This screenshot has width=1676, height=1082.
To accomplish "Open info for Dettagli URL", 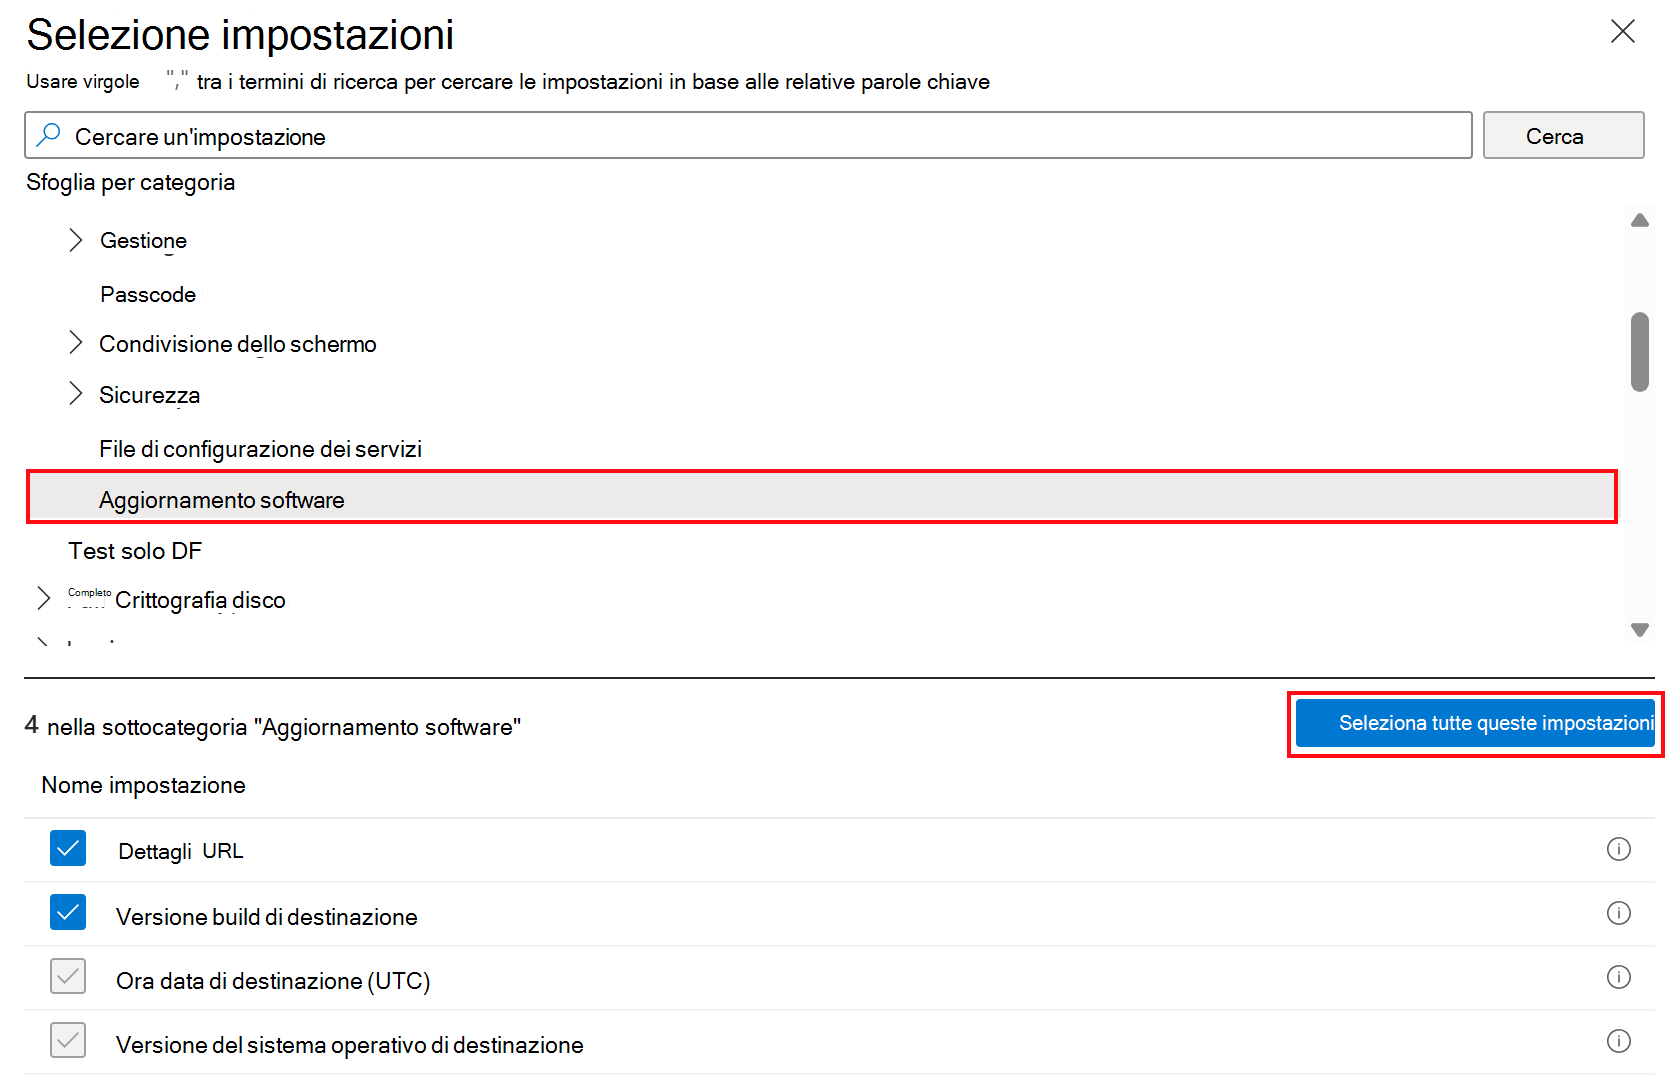I will pyautogui.click(x=1618, y=849).
